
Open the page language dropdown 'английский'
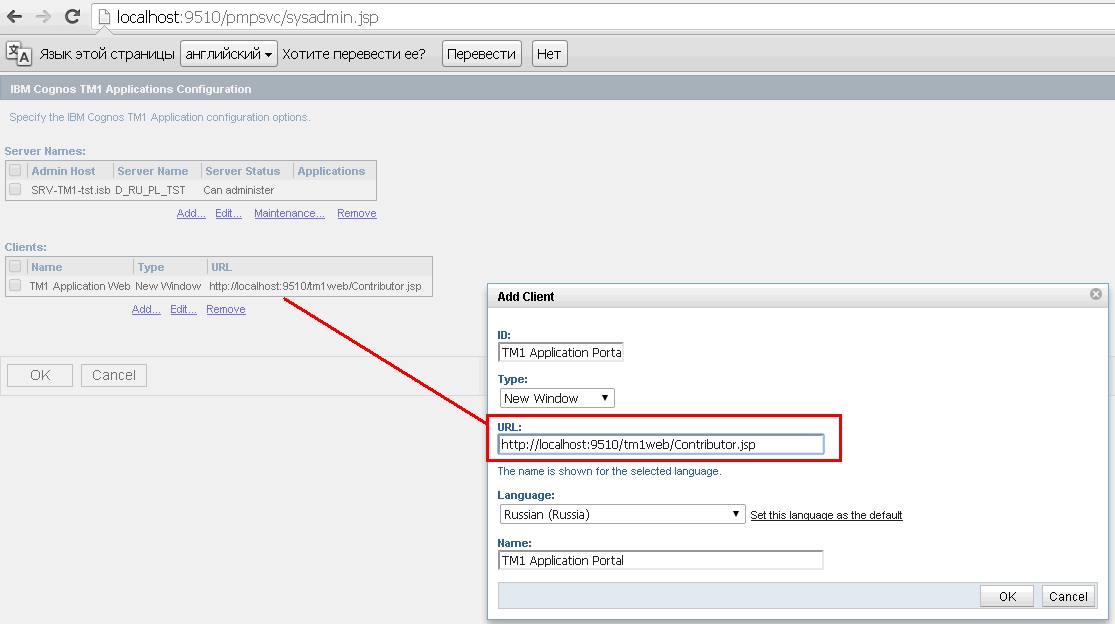(x=228, y=54)
